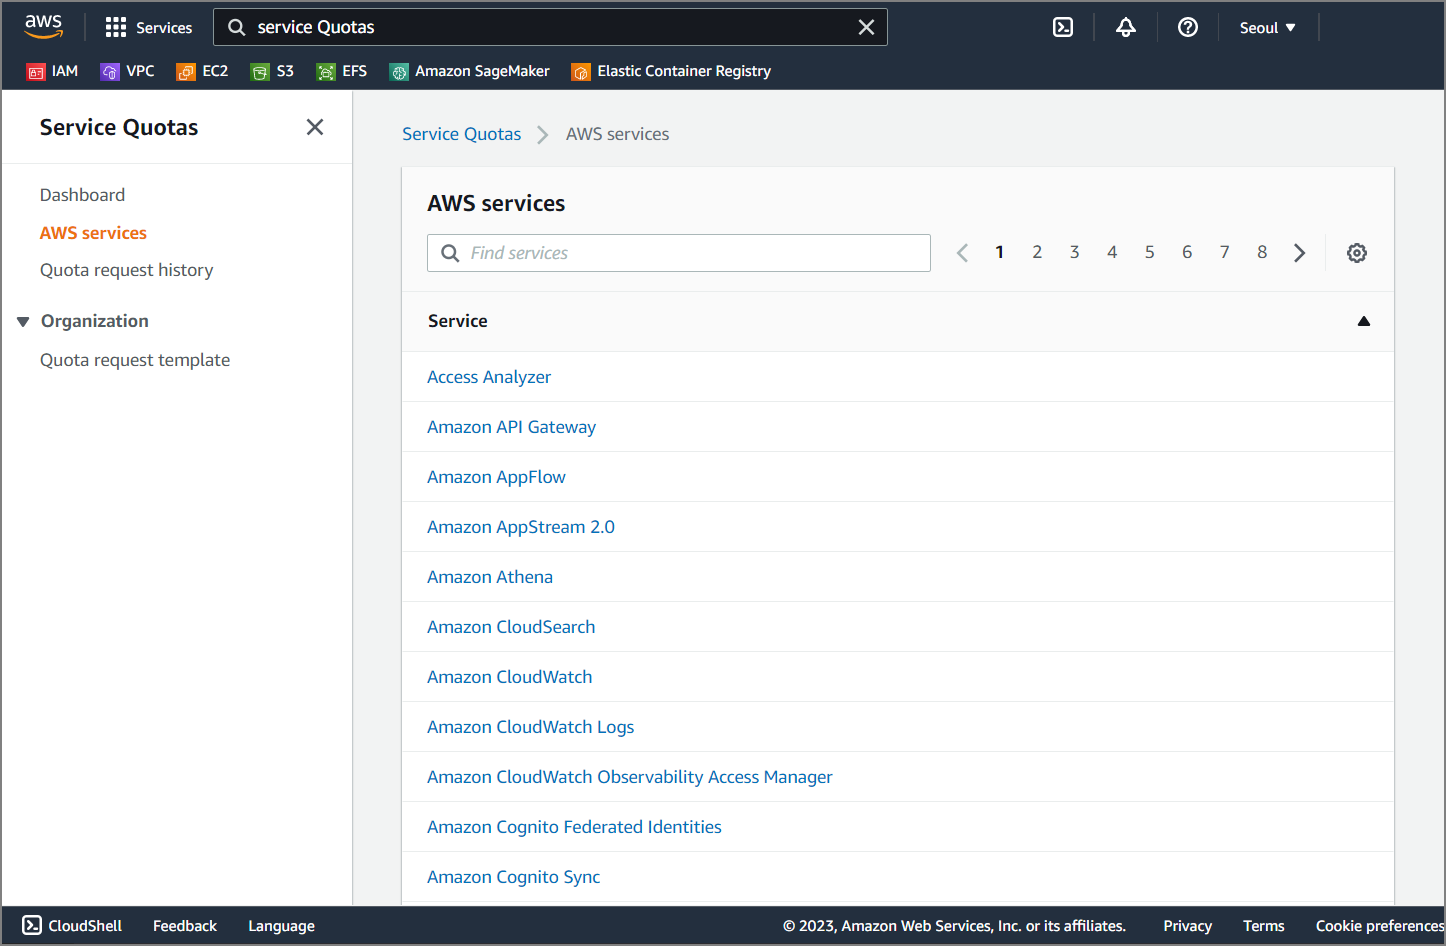
Task: Click the main service Quotas search bar
Action: [x=550, y=27]
